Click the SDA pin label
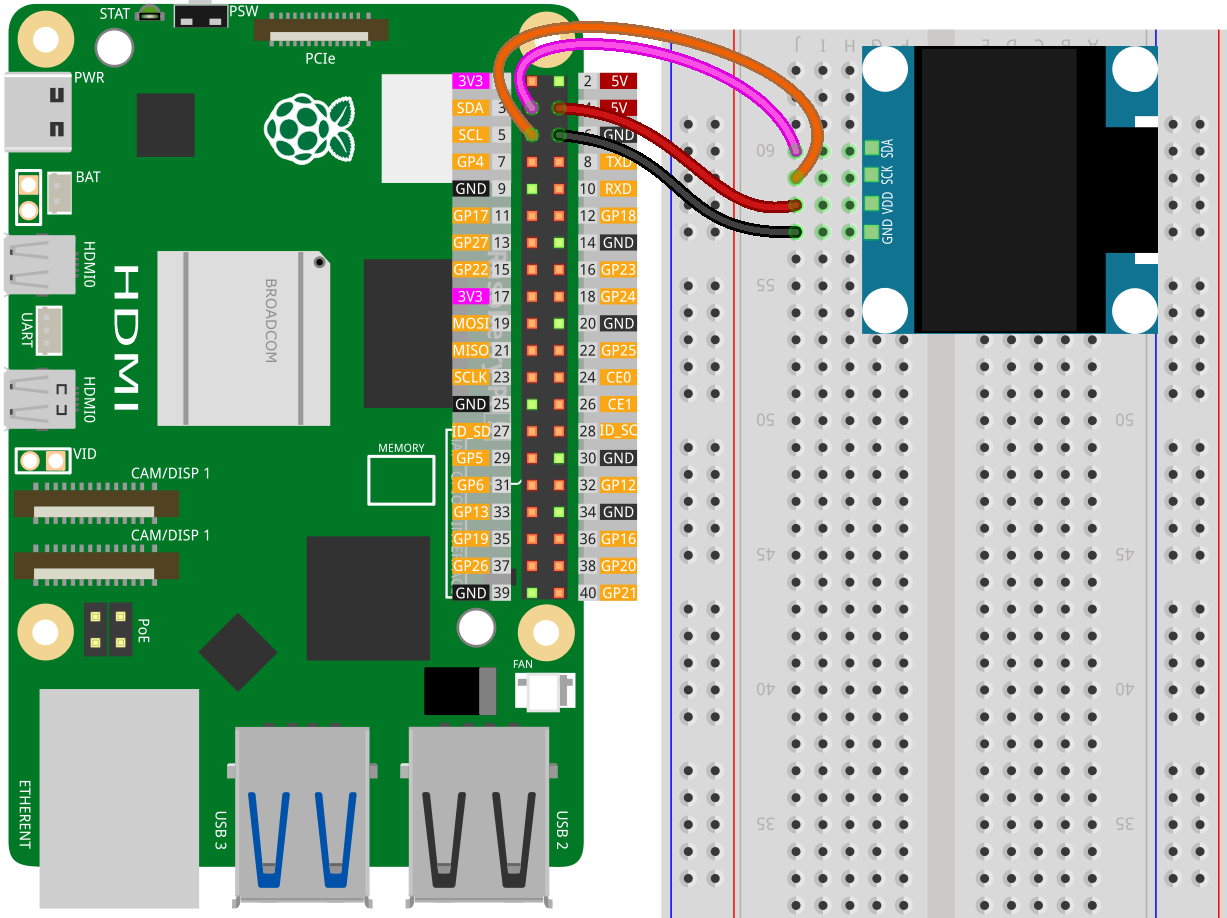Image resolution: width=1227 pixels, height=918 pixels. click(x=470, y=107)
